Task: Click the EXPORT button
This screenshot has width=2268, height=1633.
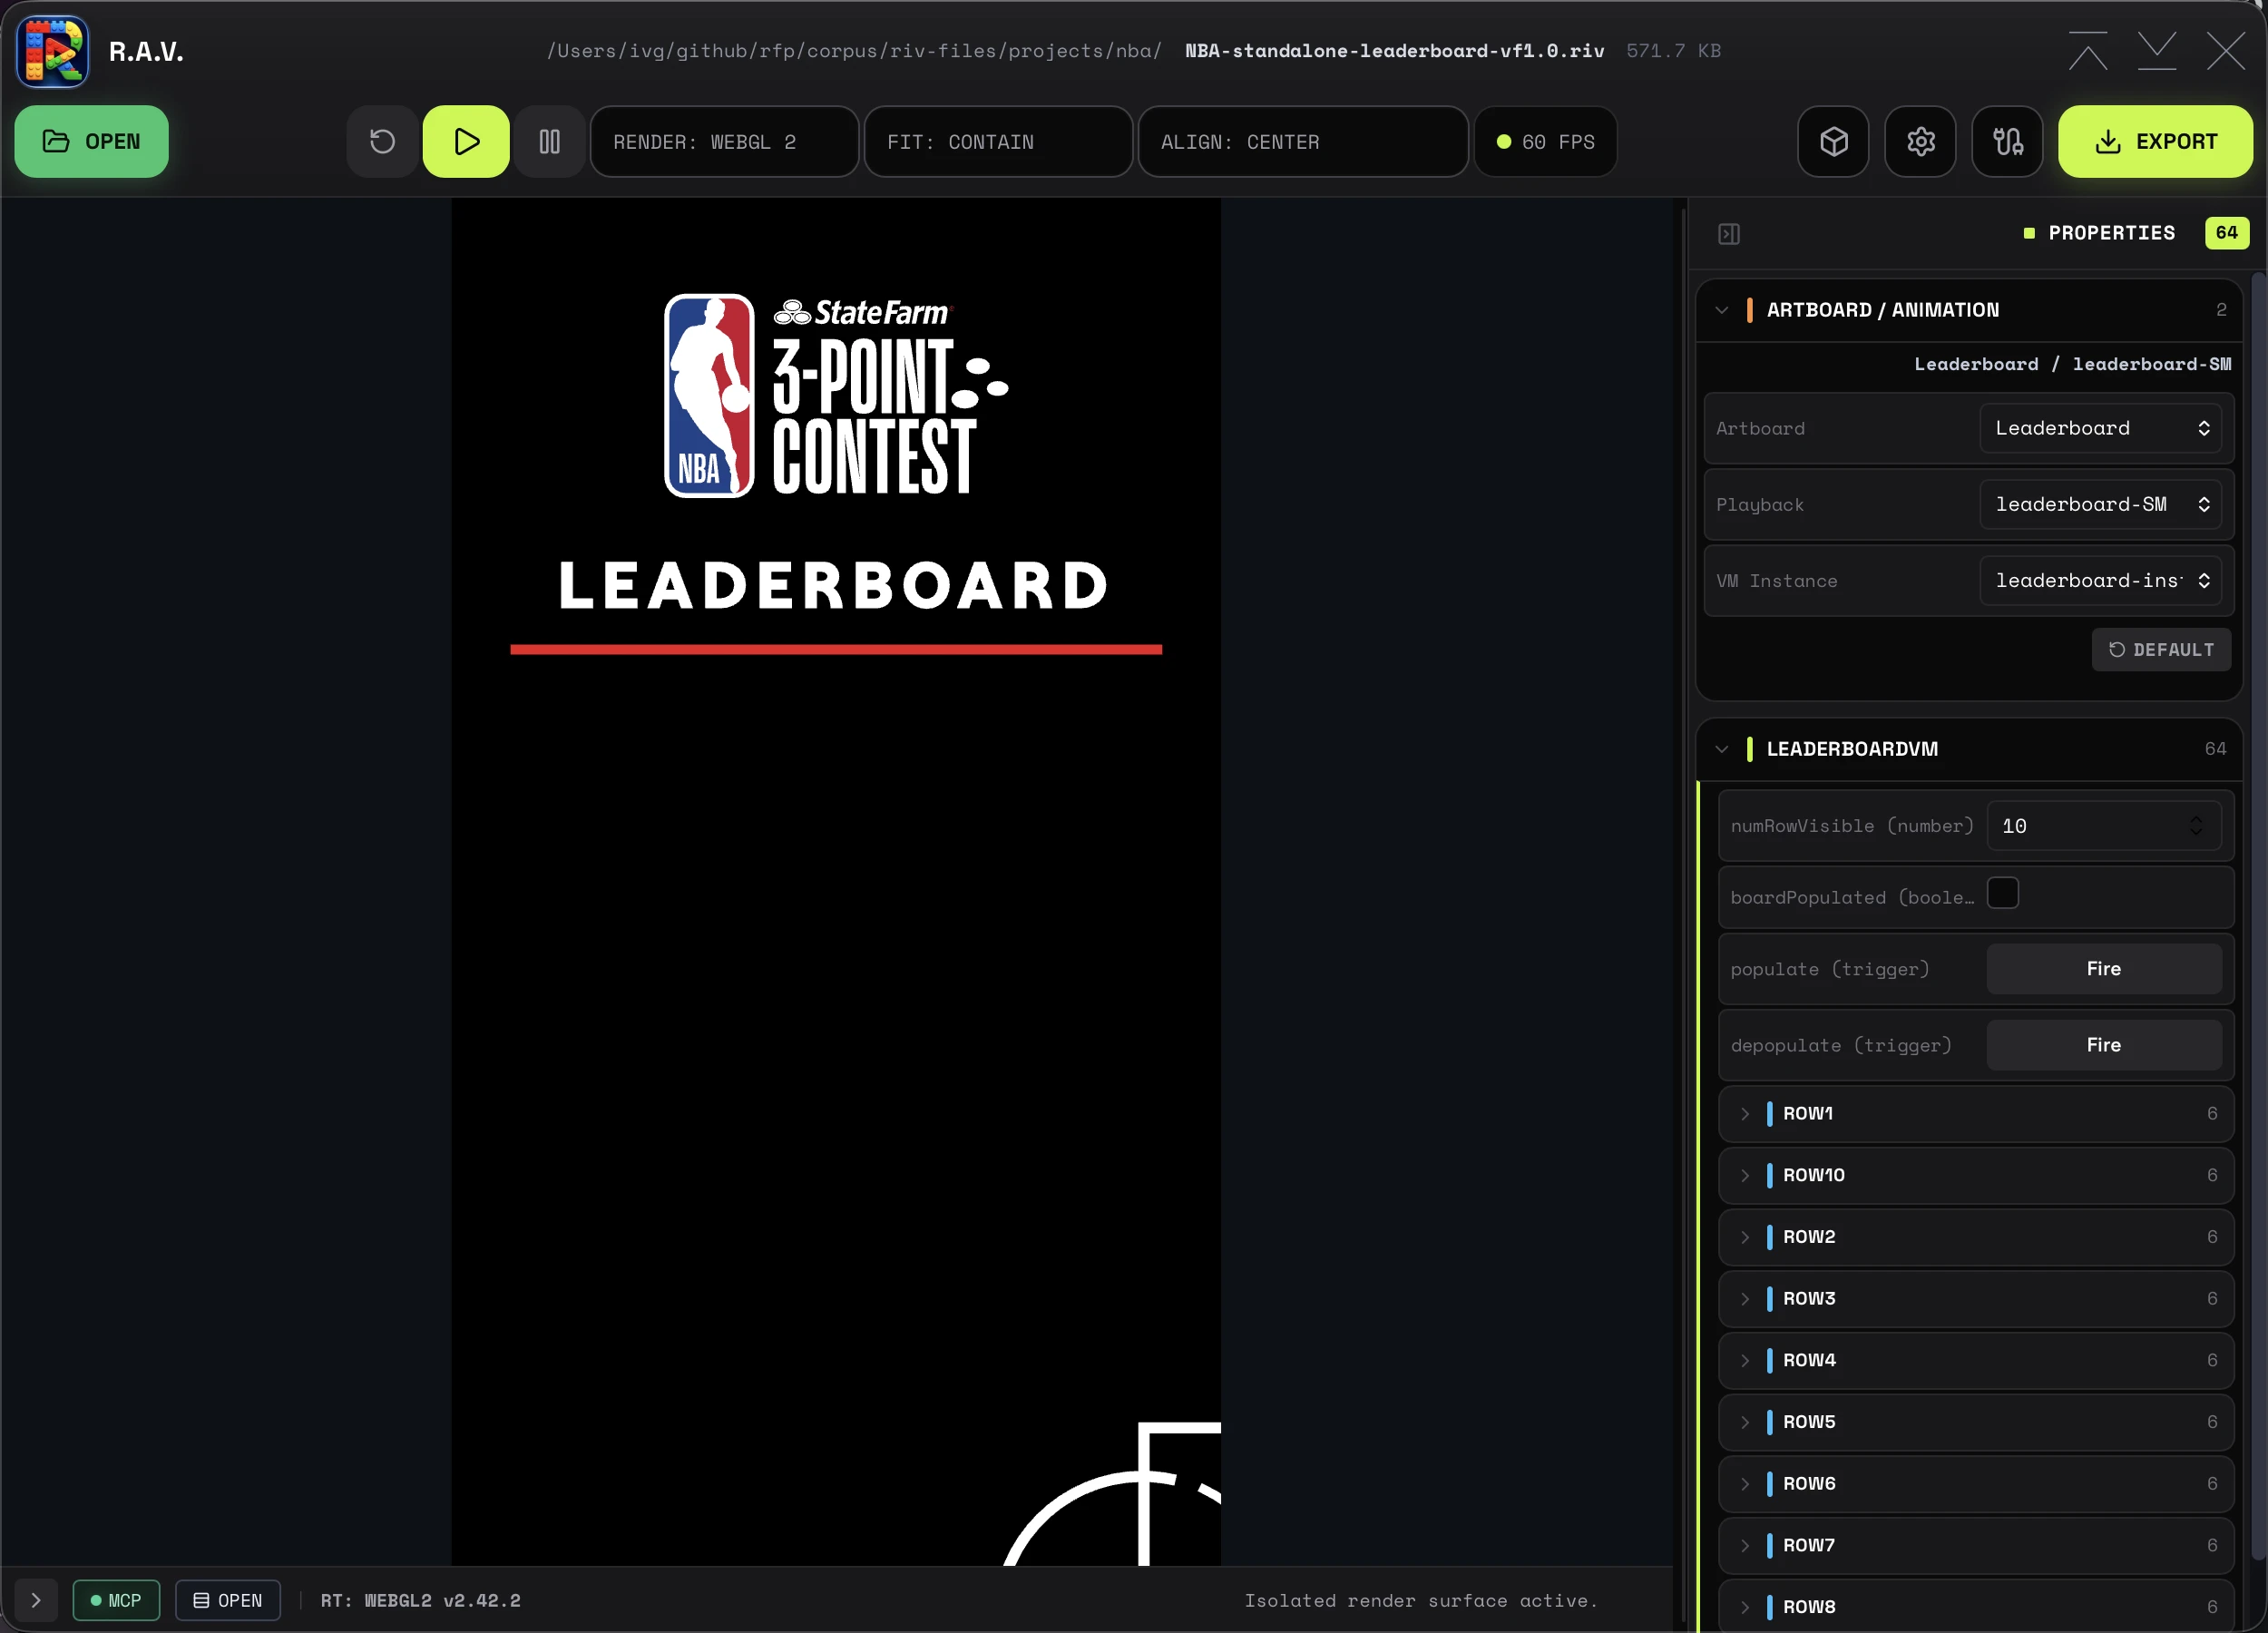Action: 2155,141
